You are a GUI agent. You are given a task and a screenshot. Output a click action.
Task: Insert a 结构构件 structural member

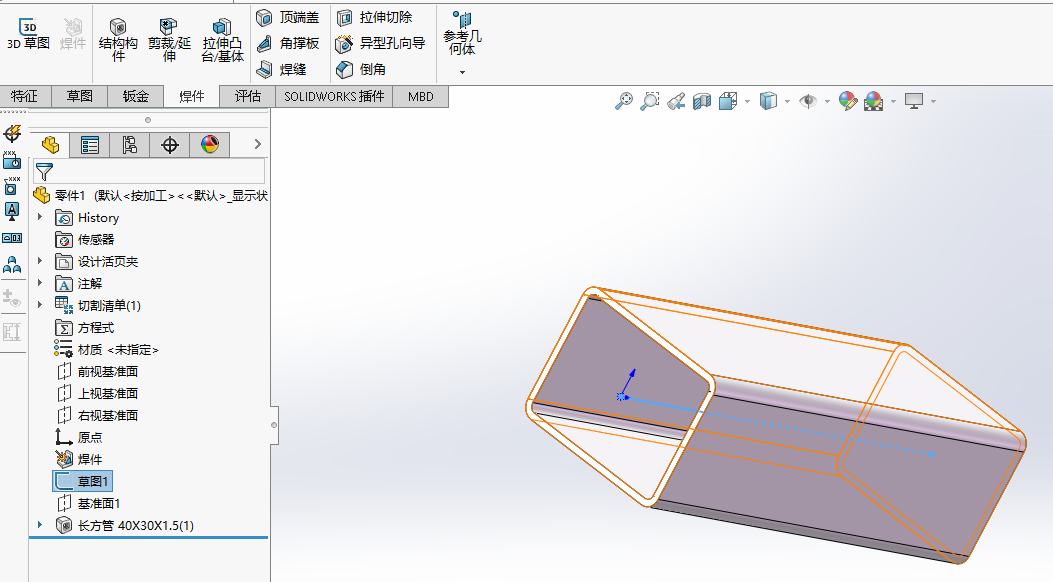tap(118, 40)
